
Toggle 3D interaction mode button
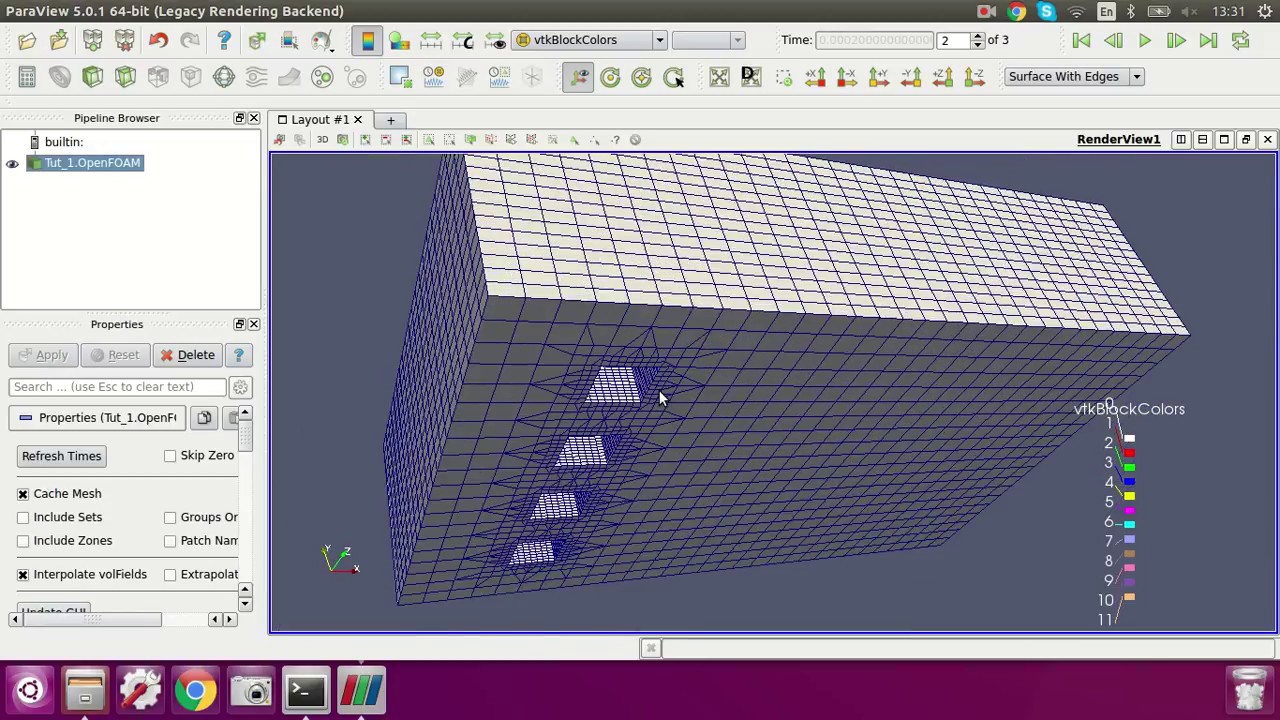point(322,140)
